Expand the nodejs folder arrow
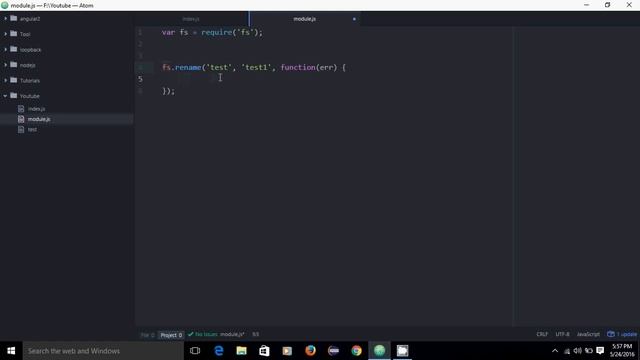 coord(5,65)
